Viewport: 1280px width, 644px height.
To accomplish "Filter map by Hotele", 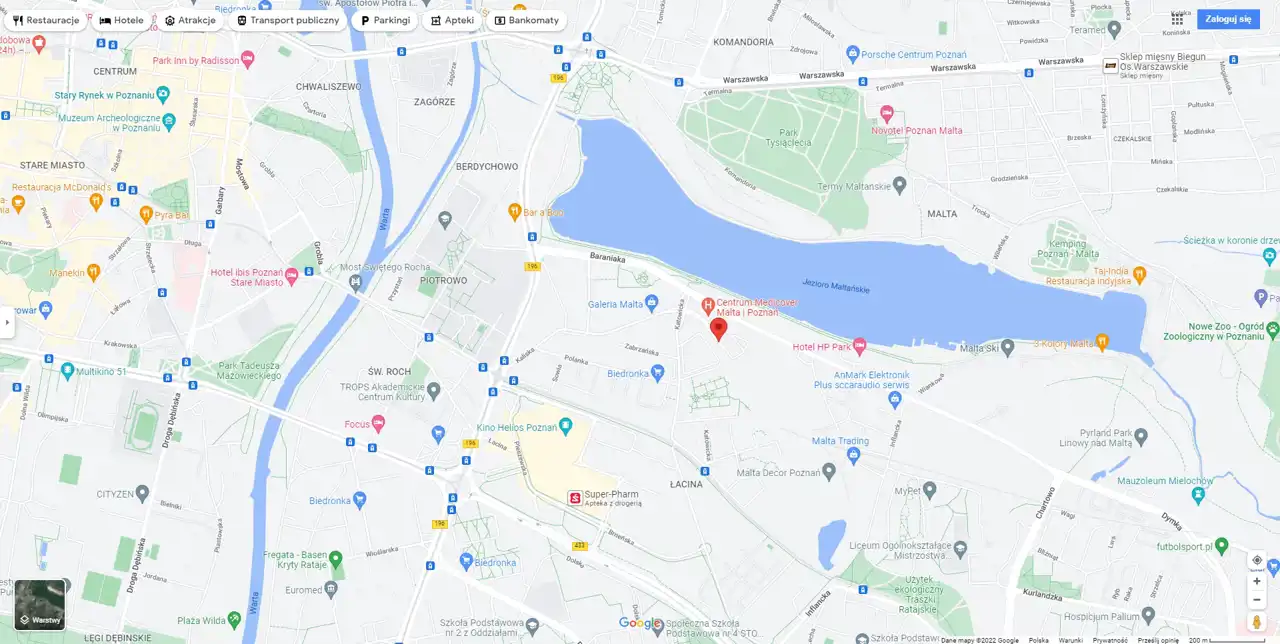I will click(x=121, y=20).
